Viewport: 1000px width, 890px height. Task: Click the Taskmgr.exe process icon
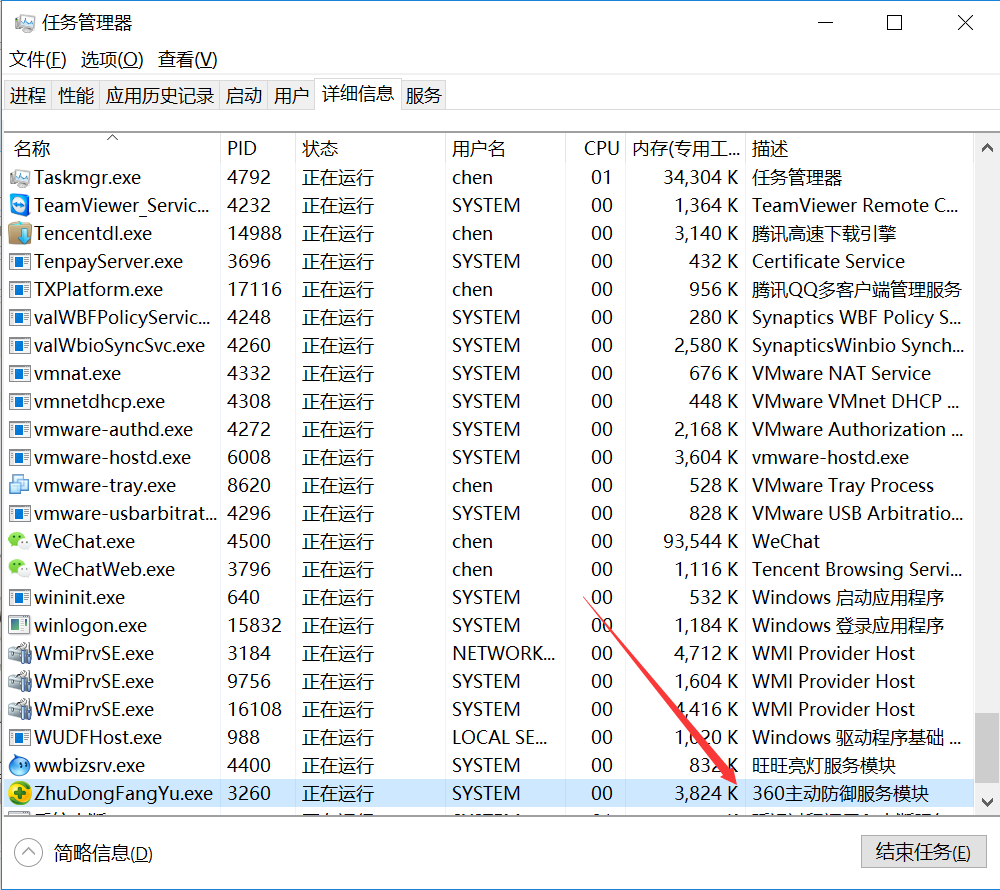[20, 178]
